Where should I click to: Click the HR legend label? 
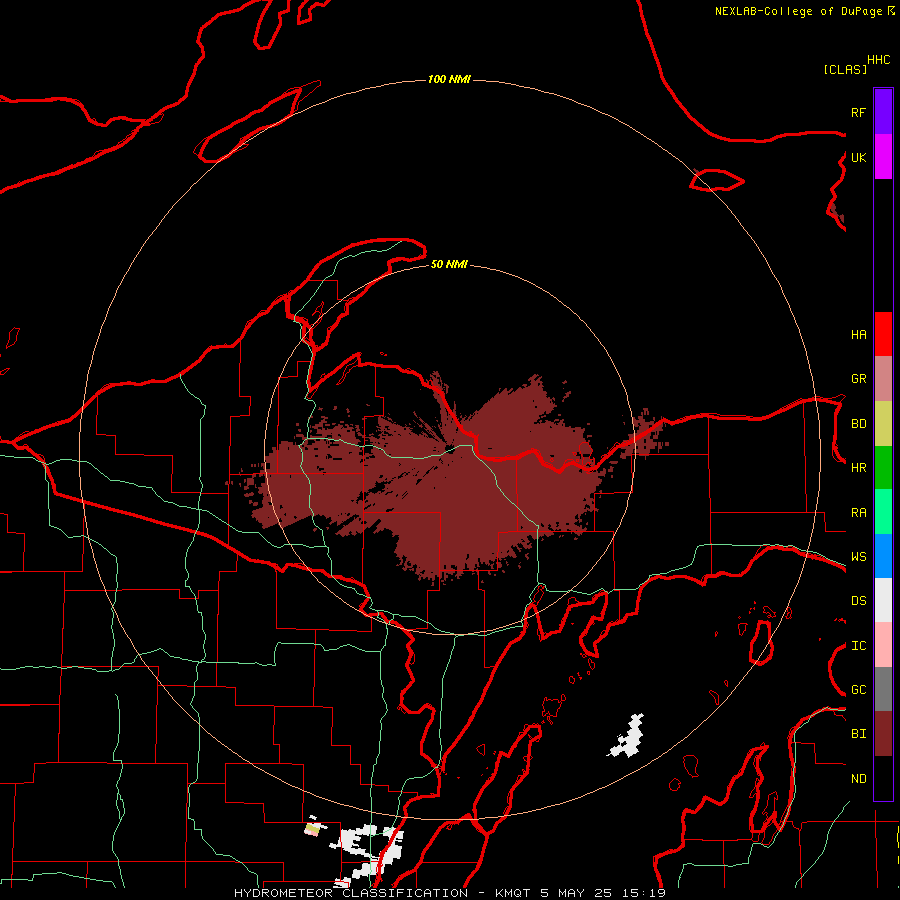(x=858, y=468)
